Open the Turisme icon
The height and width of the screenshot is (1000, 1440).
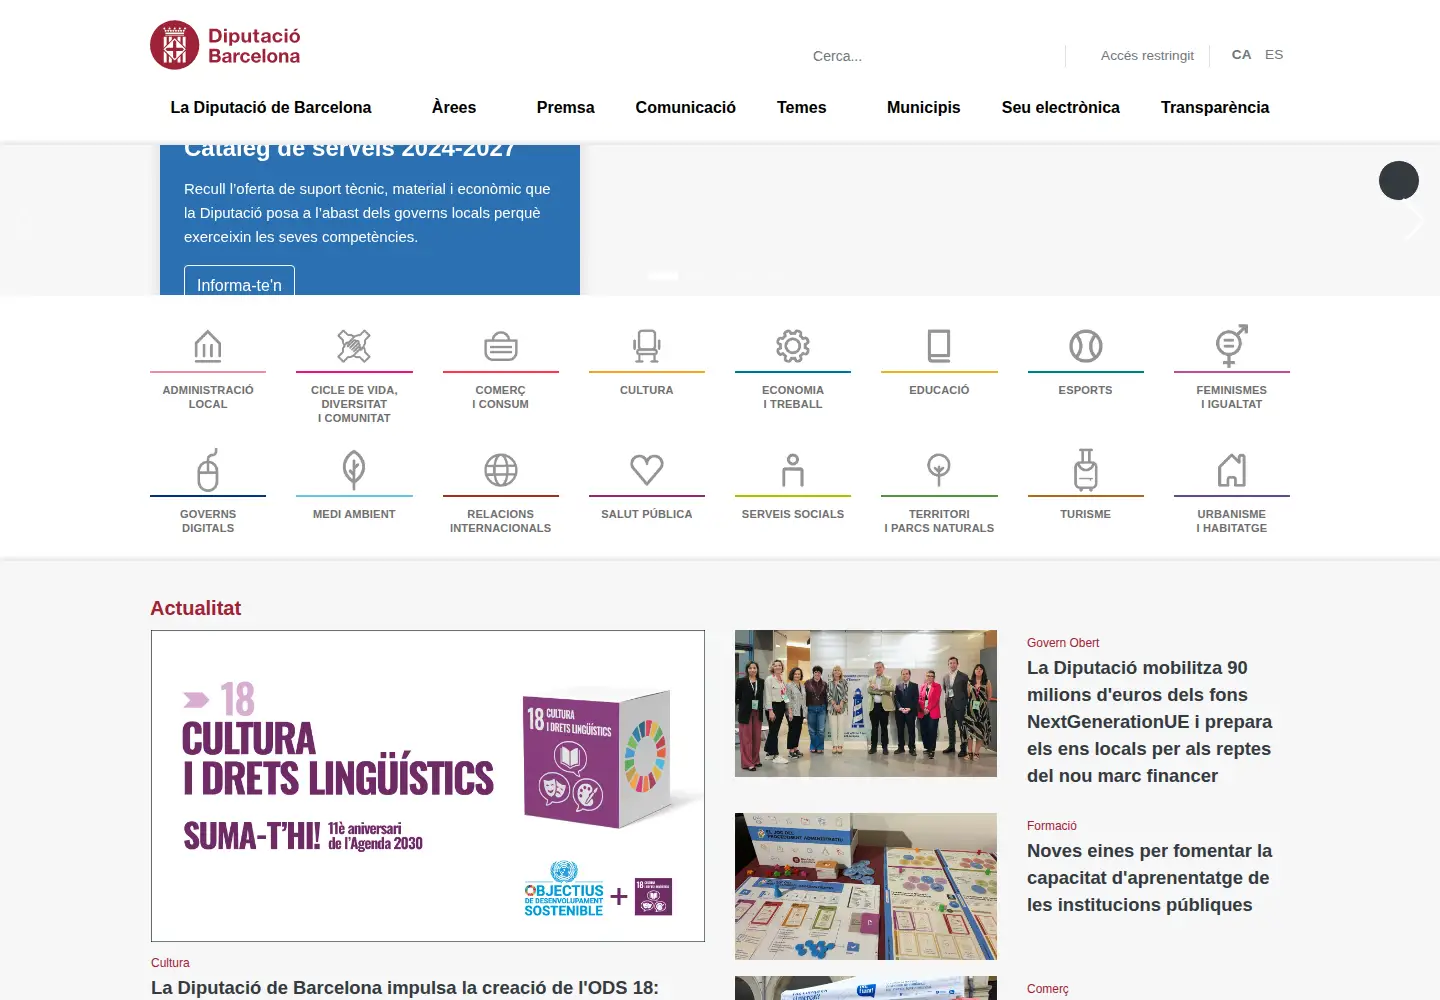pos(1086,470)
